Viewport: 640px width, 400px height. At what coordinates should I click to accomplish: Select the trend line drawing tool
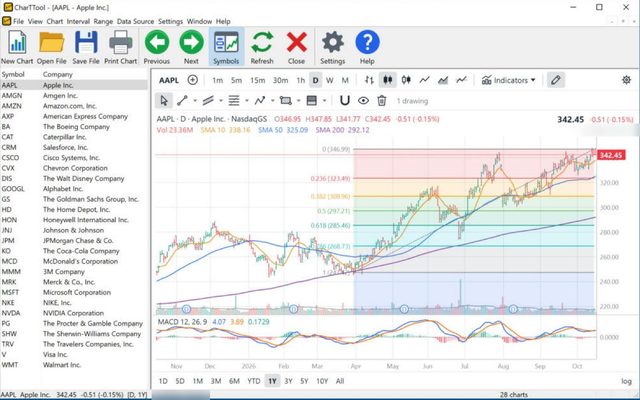pyautogui.click(x=182, y=100)
